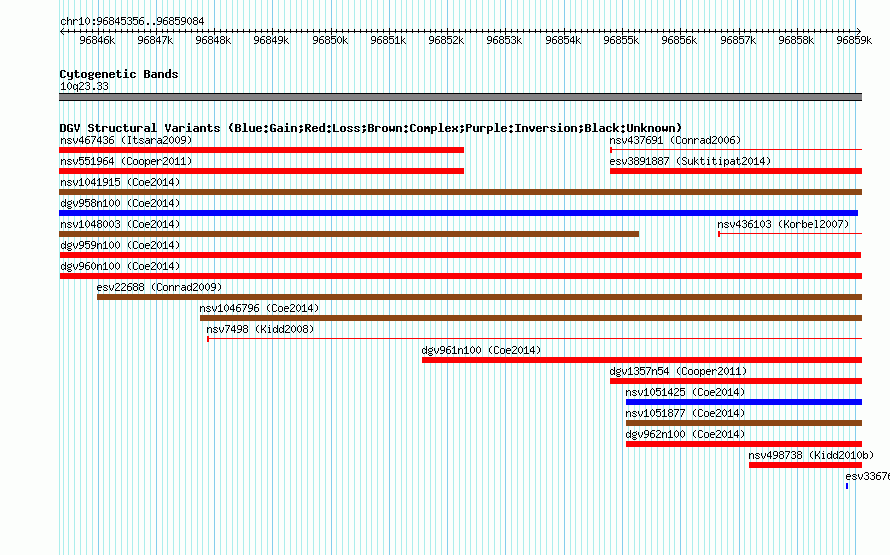Viewport: 890px width, 555px height.
Task: Click the thin red nsv7498 line
Action: [x=534, y=339]
